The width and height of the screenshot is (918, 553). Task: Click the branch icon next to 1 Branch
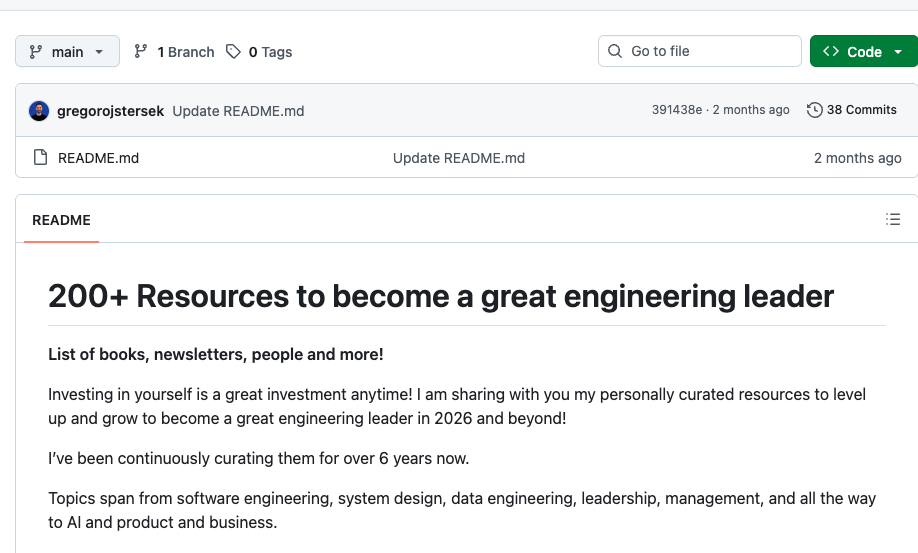[x=141, y=51]
